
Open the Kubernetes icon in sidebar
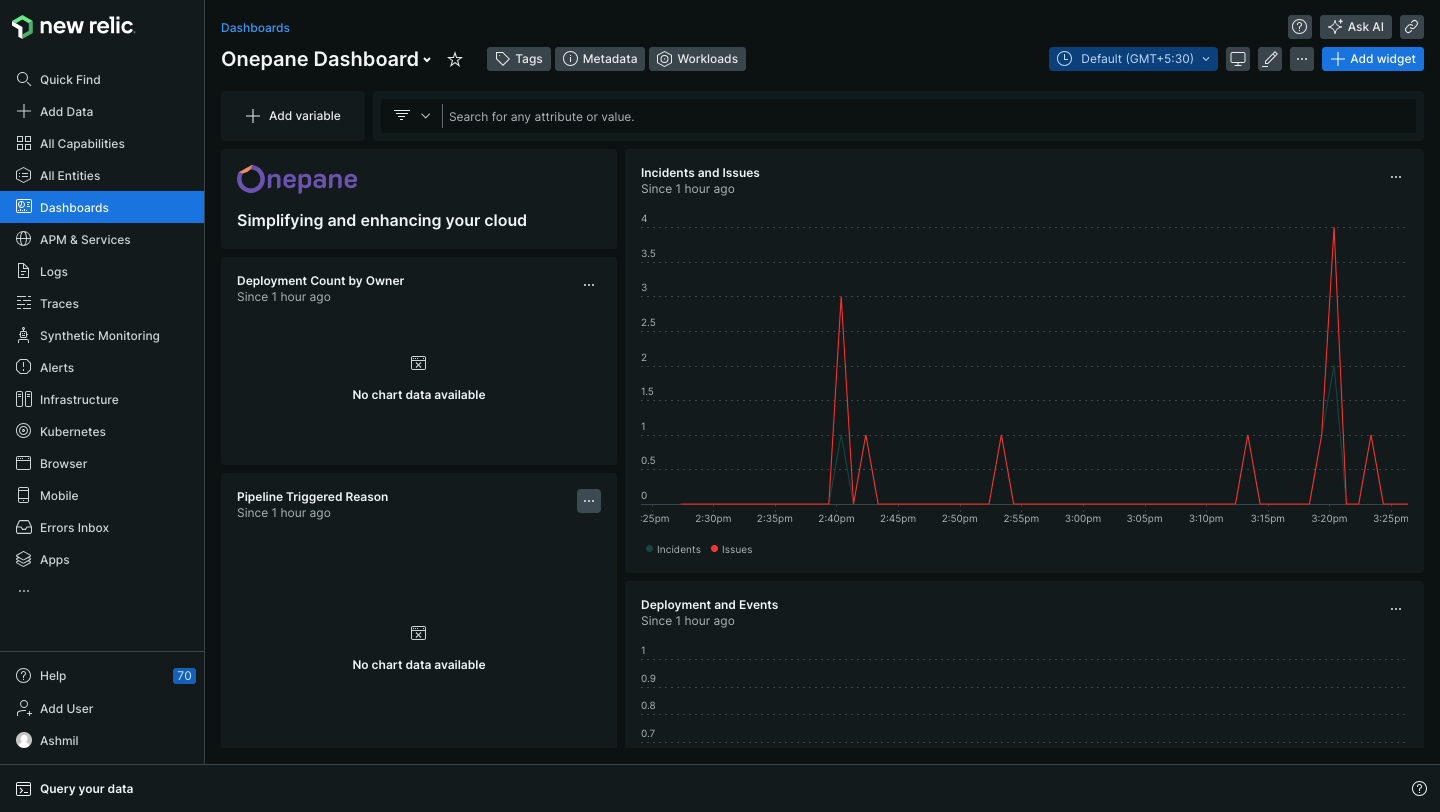24,432
